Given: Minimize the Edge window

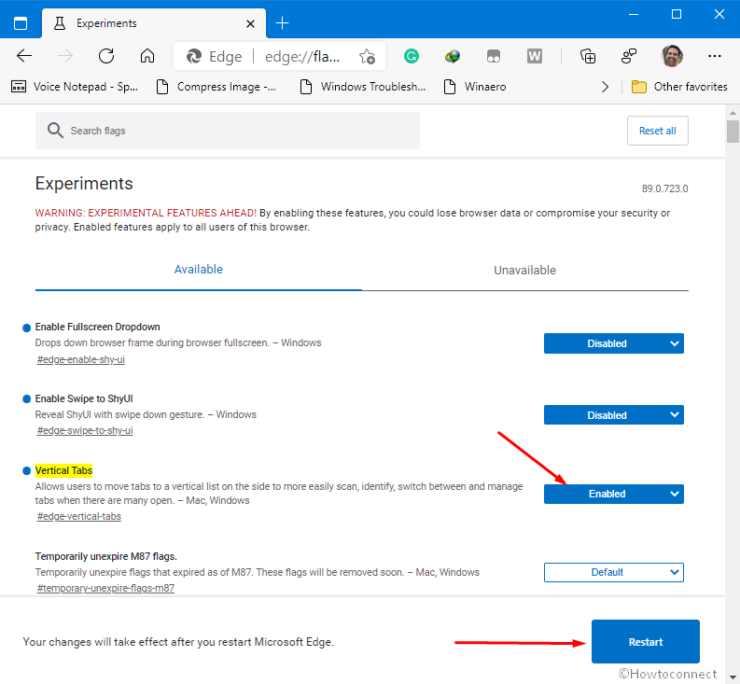Looking at the screenshot, I should coord(633,15).
